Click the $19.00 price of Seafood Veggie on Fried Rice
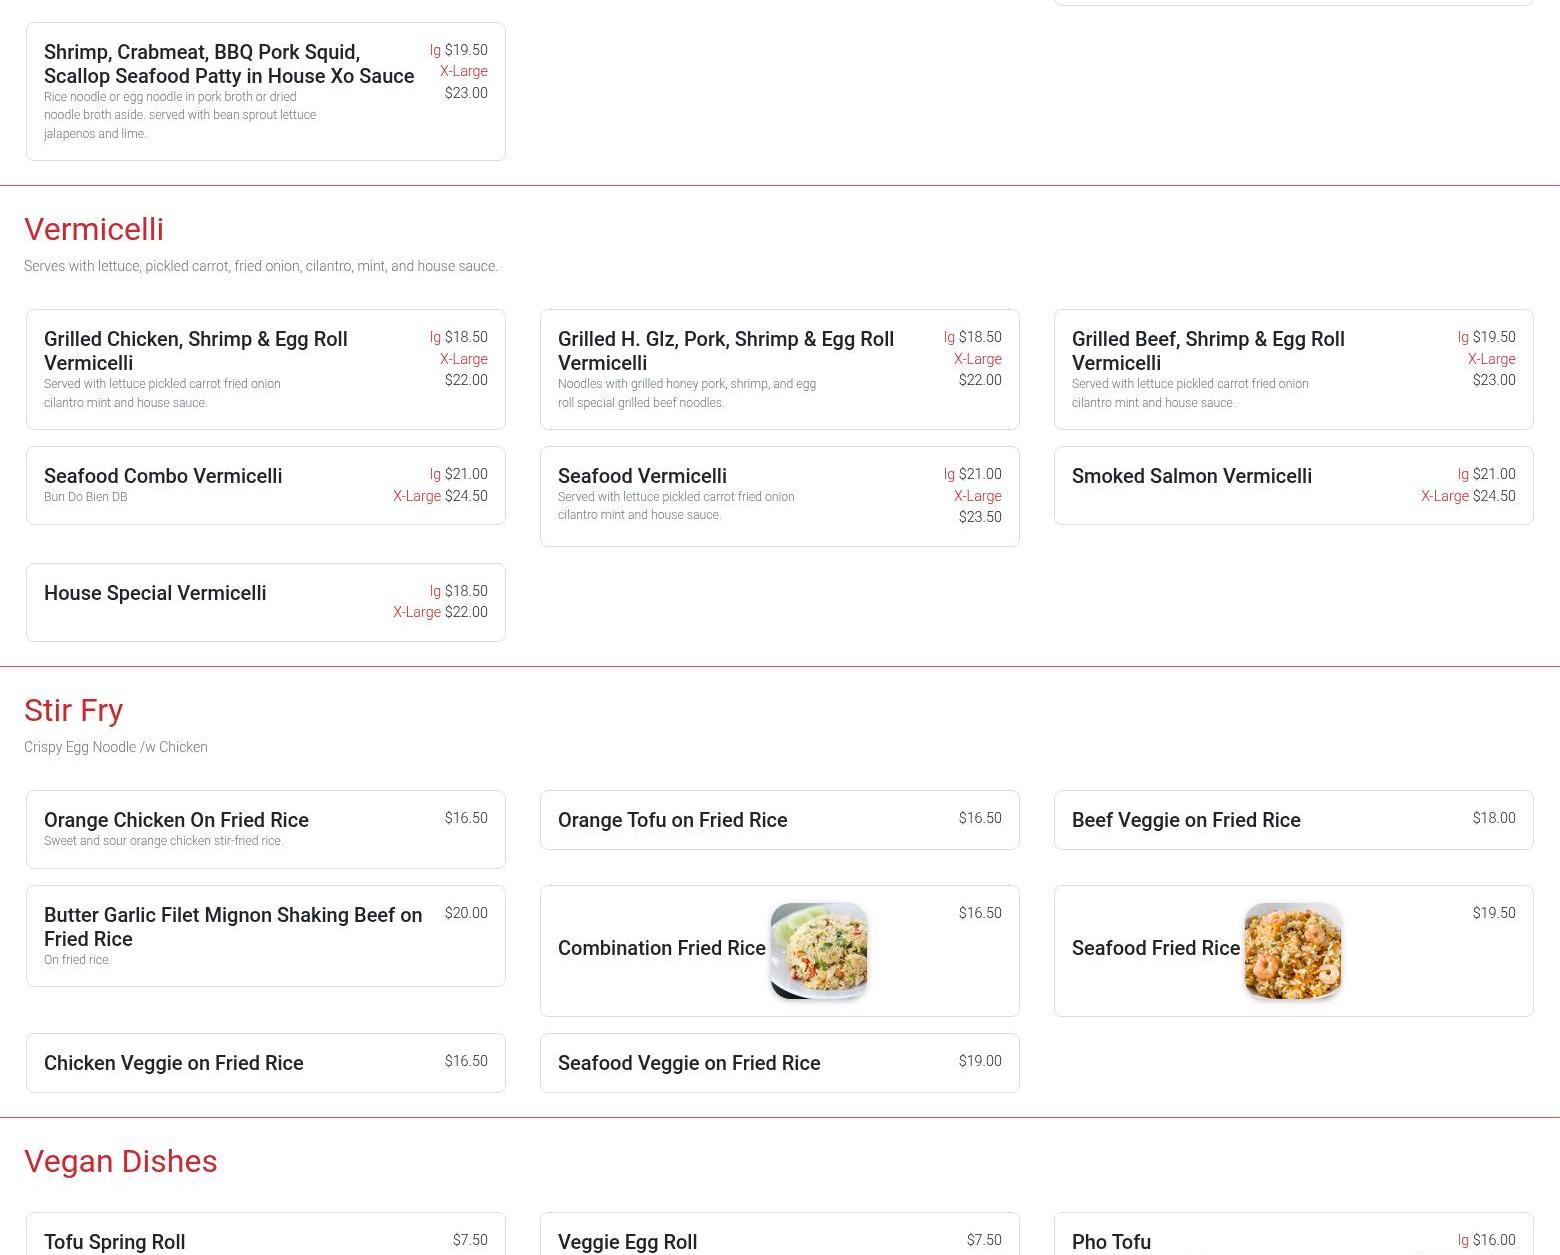This screenshot has width=1560, height=1255. click(980, 1061)
